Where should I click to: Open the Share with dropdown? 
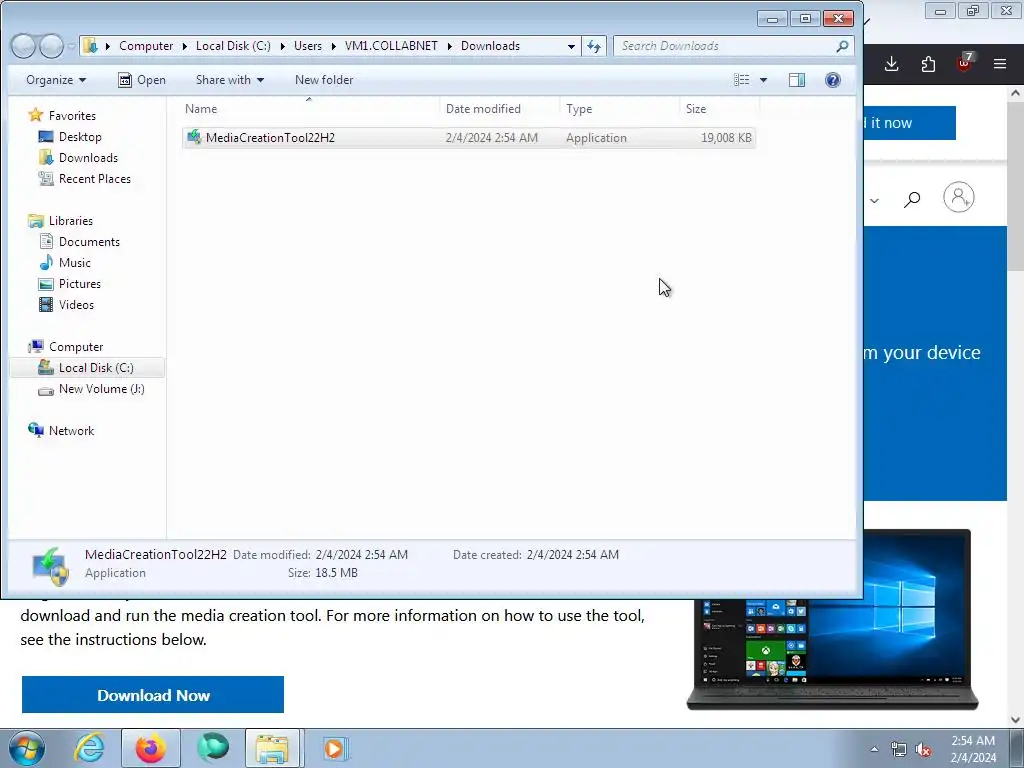[x=230, y=80]
